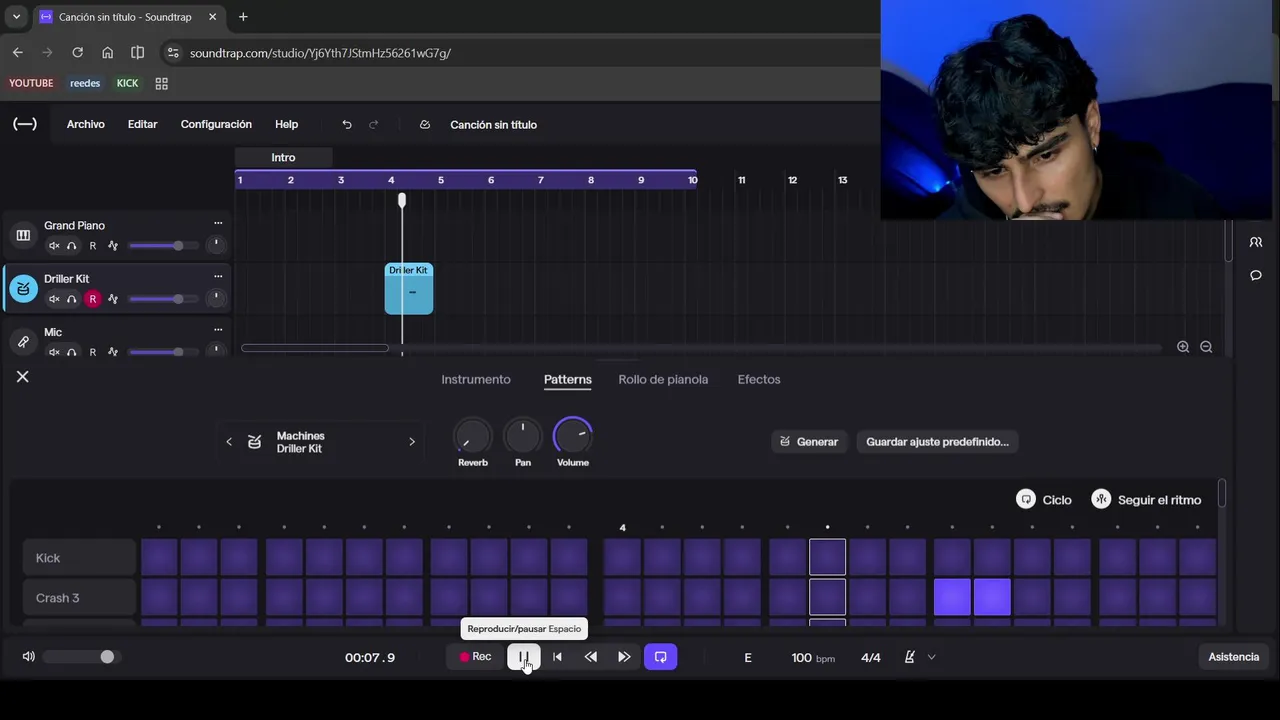Go back in the browser

click(x=17, y=53)
